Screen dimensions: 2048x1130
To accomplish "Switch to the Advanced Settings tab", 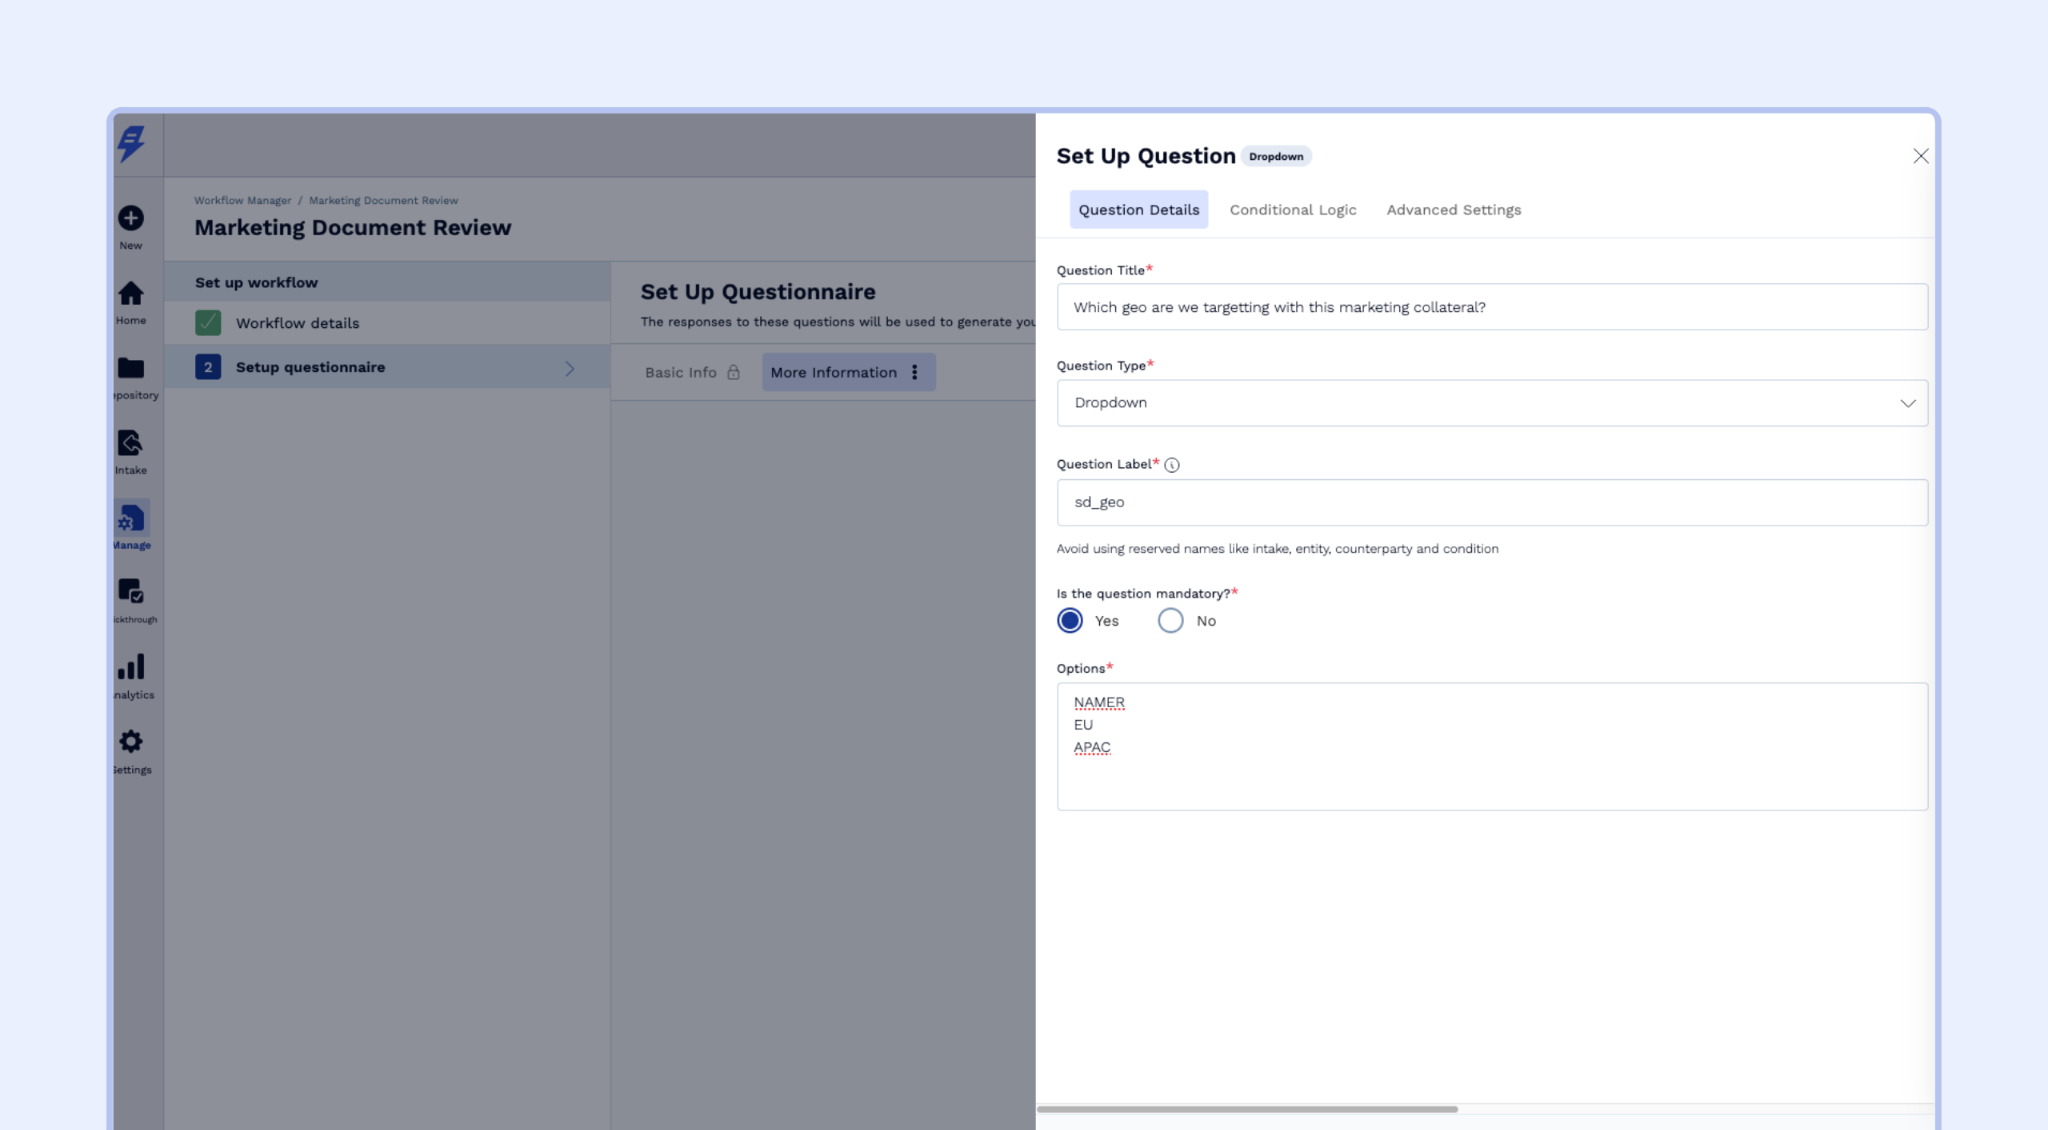I will [x=1453, y=210].
